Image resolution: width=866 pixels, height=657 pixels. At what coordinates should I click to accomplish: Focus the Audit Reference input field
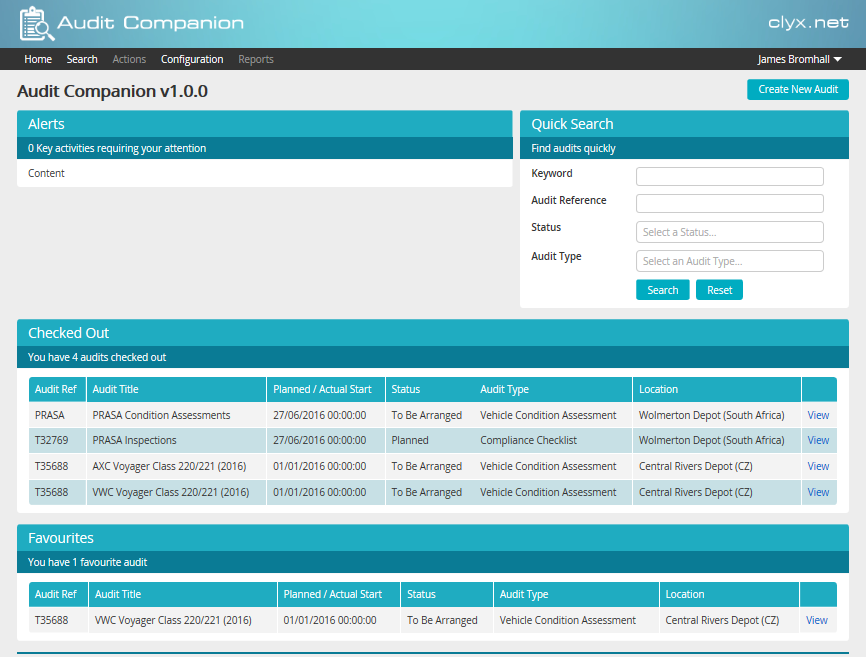tap(730, 204)
